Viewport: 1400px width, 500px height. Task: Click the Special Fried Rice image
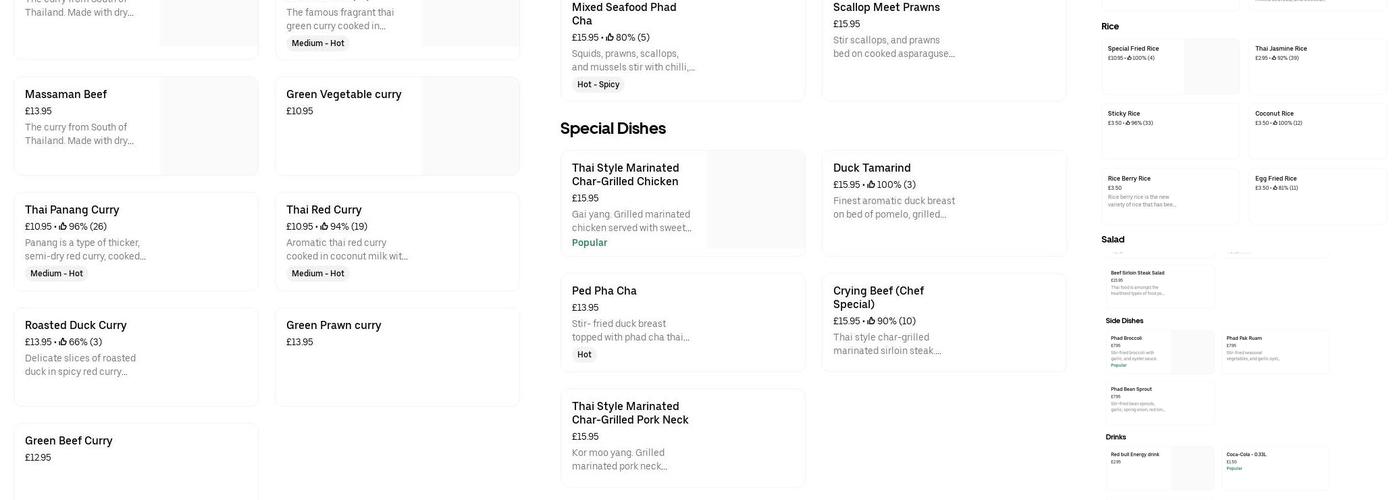coord(1211,66)
